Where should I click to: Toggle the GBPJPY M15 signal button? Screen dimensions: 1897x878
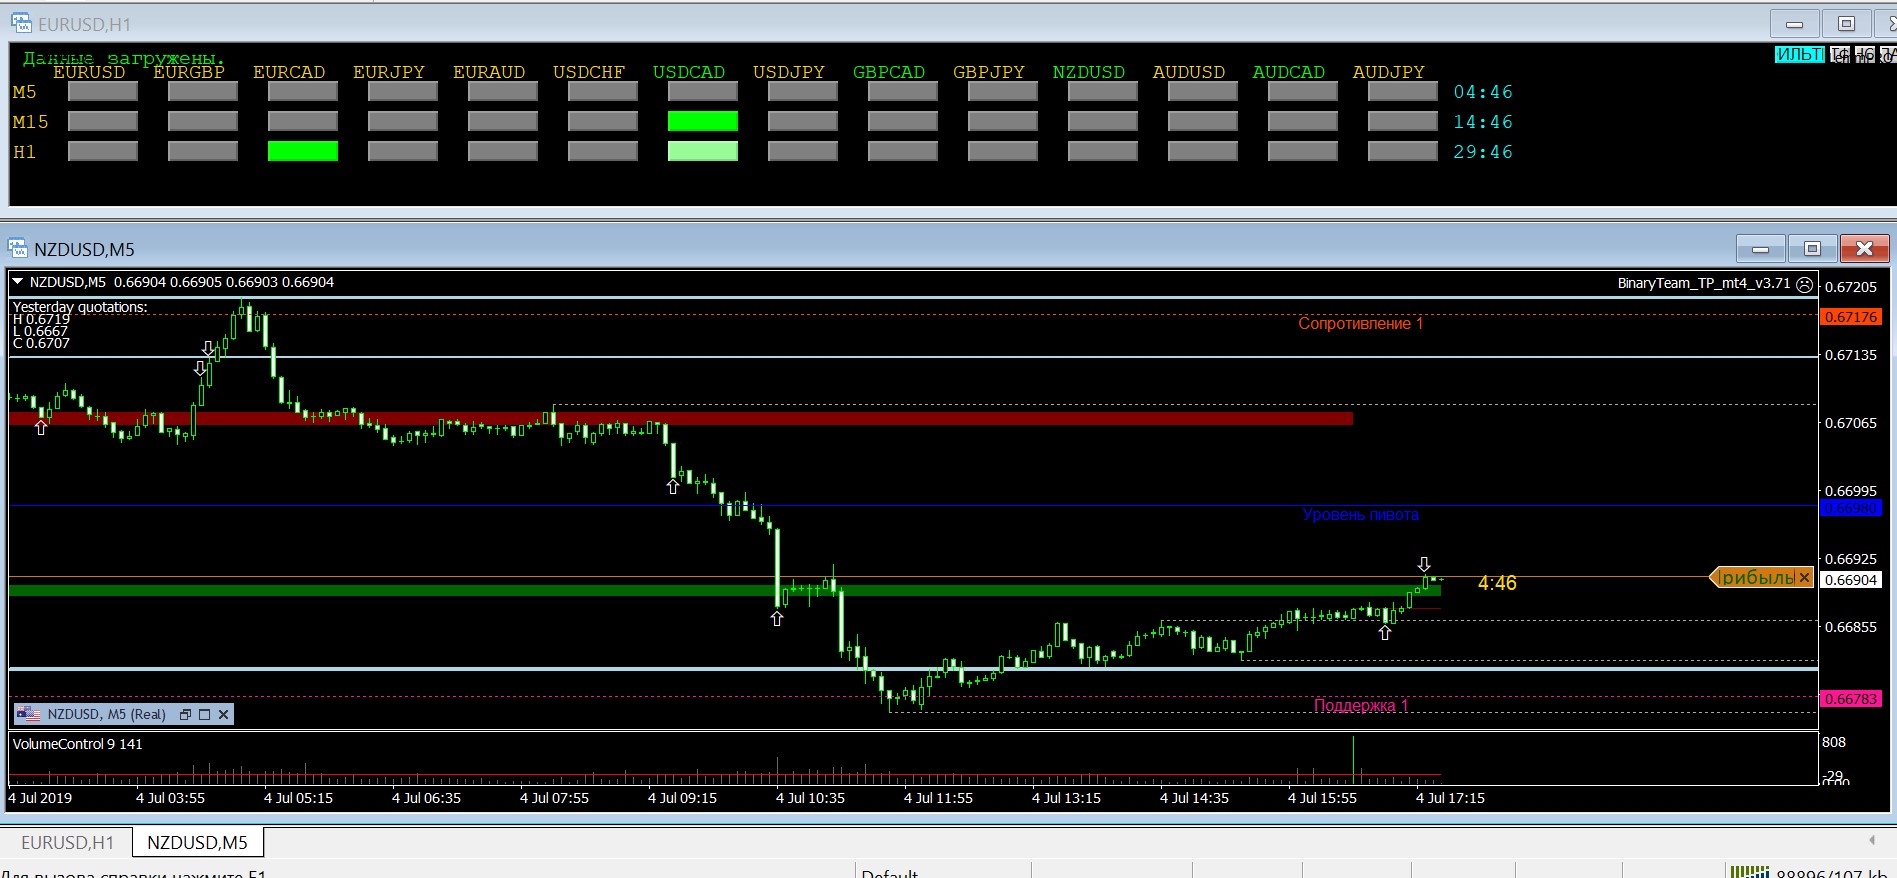coord(1003,121)
